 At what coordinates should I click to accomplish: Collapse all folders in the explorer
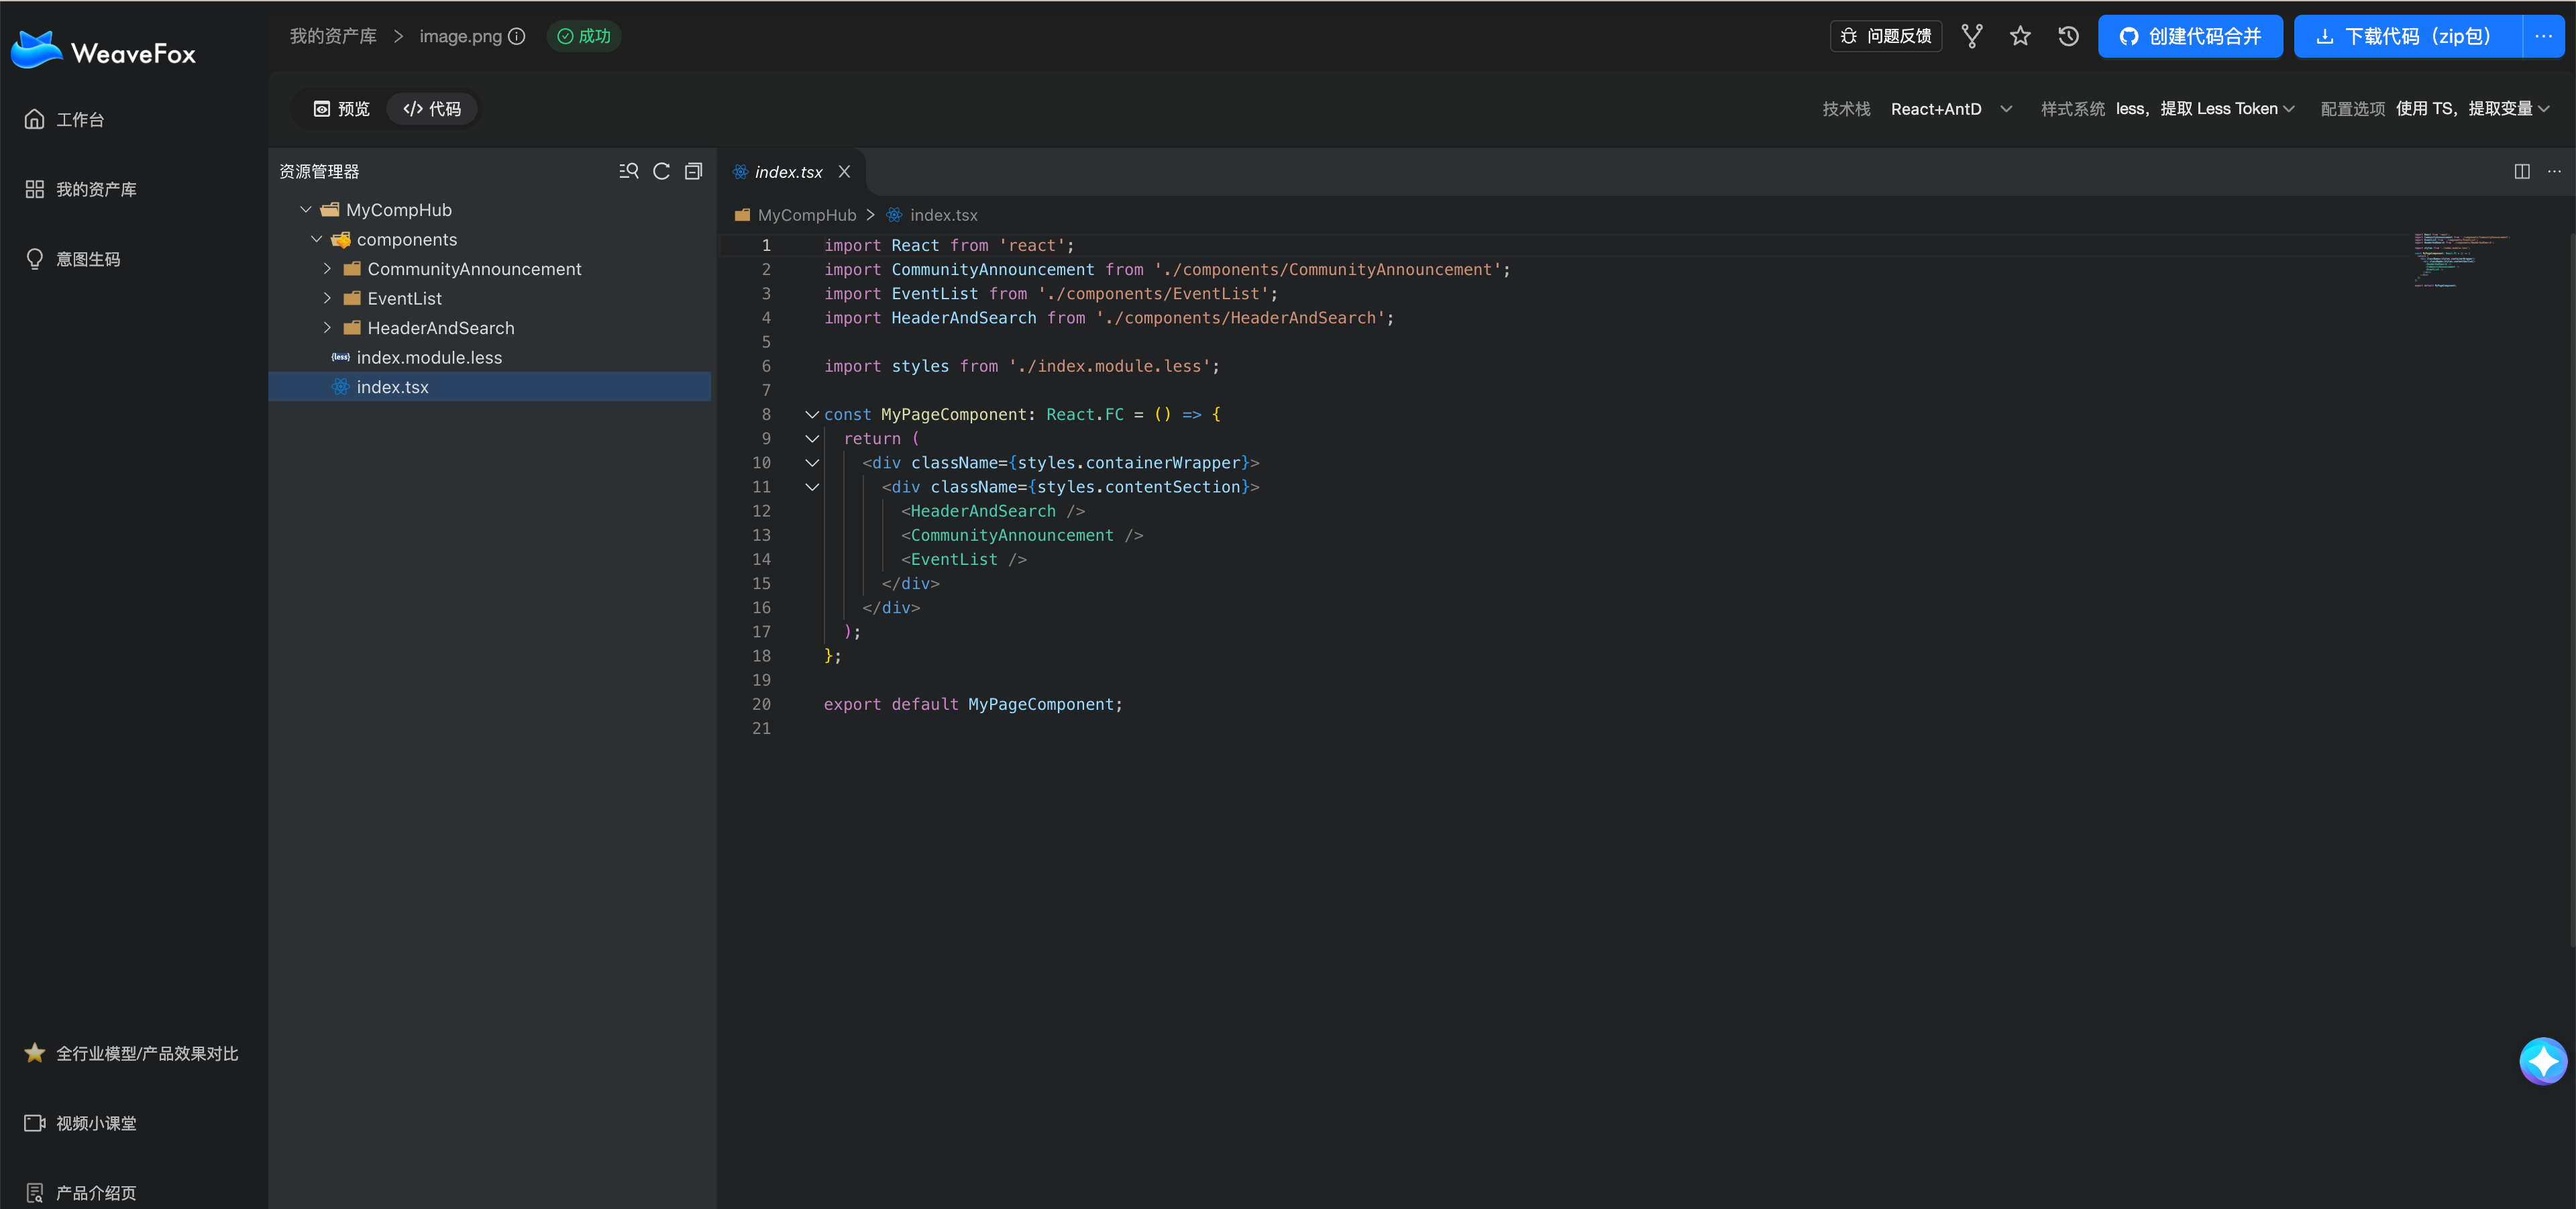693,171
